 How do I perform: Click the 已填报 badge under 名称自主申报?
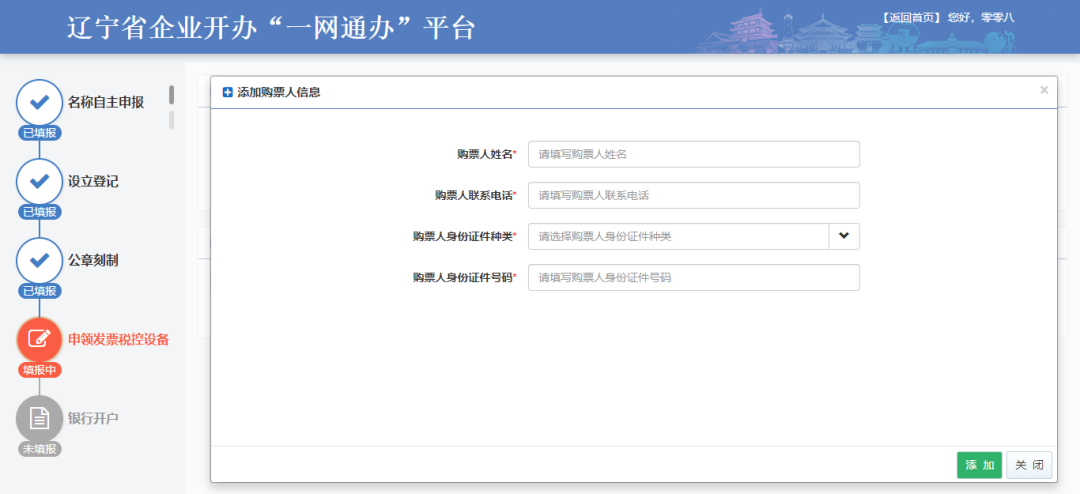coord(39,133)
